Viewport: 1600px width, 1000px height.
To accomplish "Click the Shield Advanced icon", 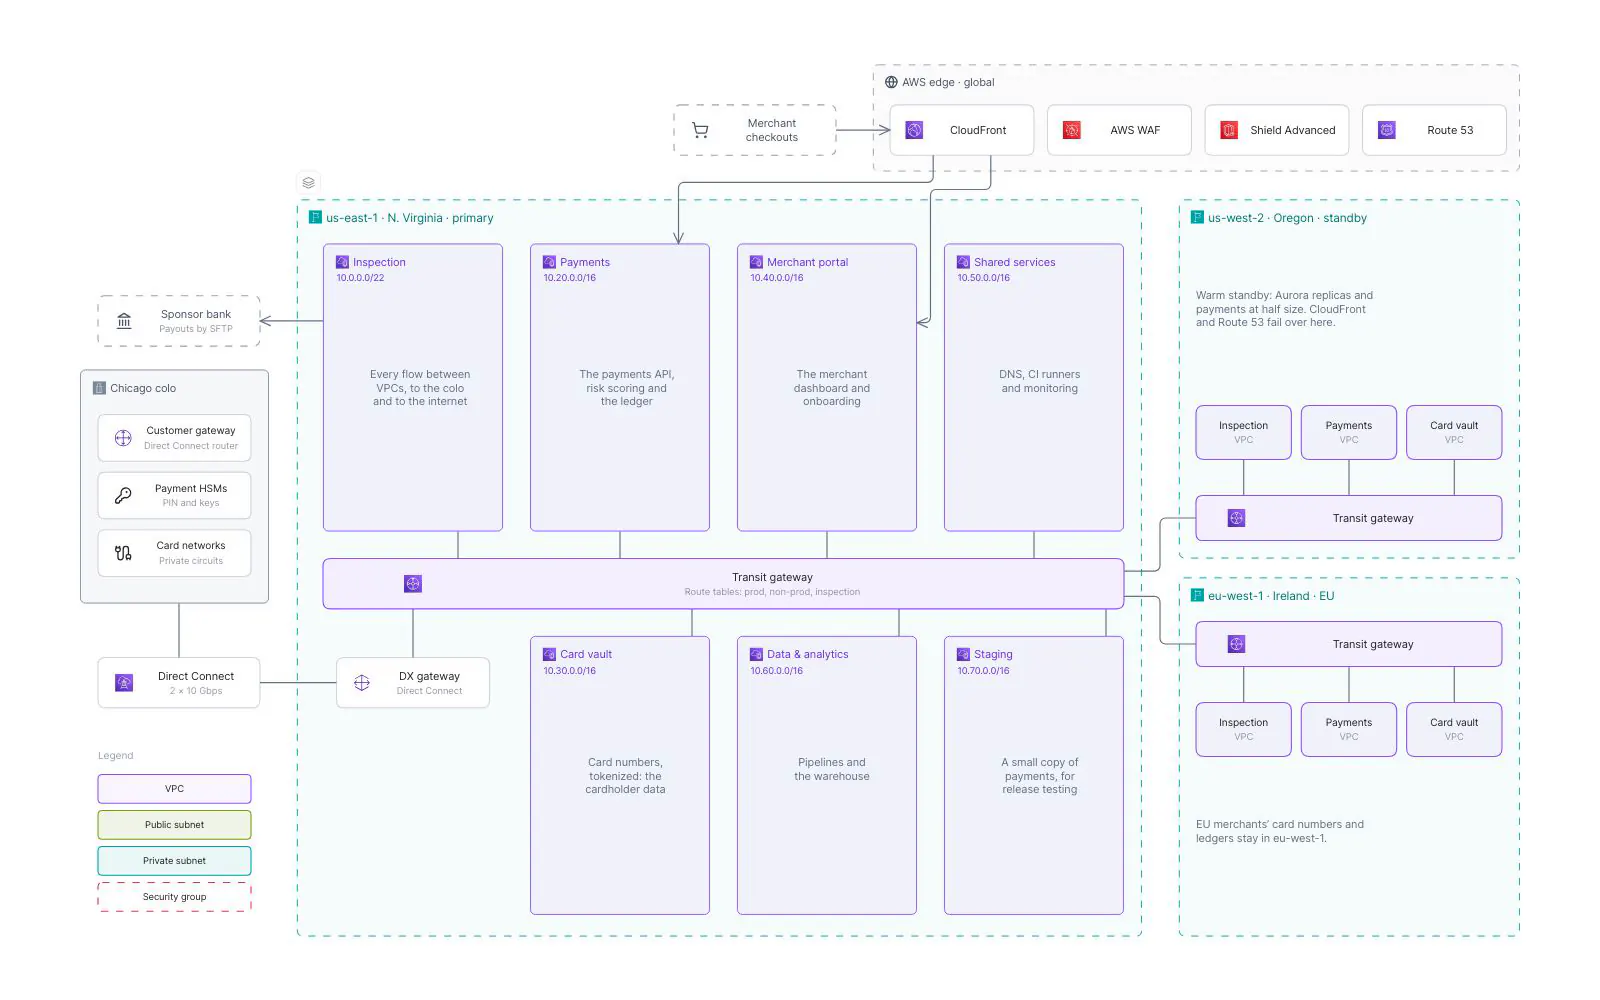I will click(1229, 130).
